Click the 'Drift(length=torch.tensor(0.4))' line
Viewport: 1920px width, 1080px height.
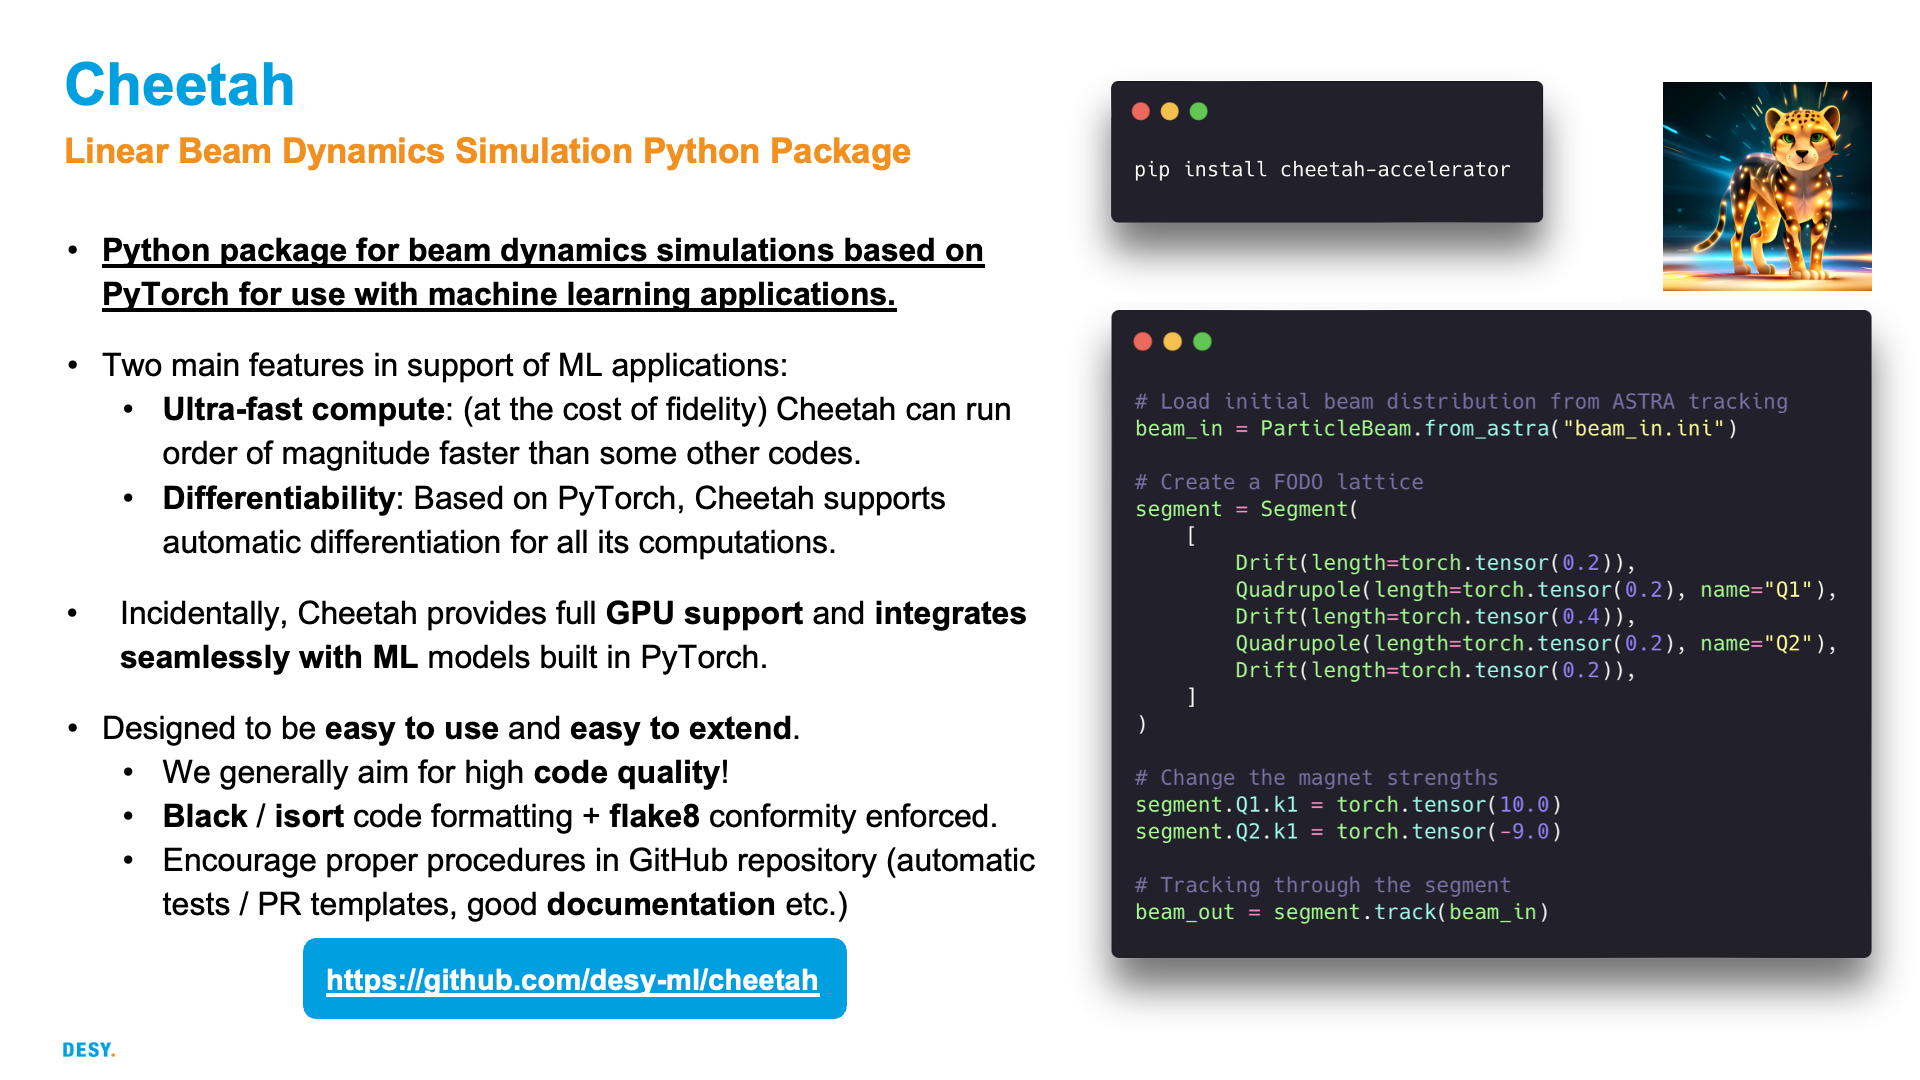click(x=1435, y=617)
